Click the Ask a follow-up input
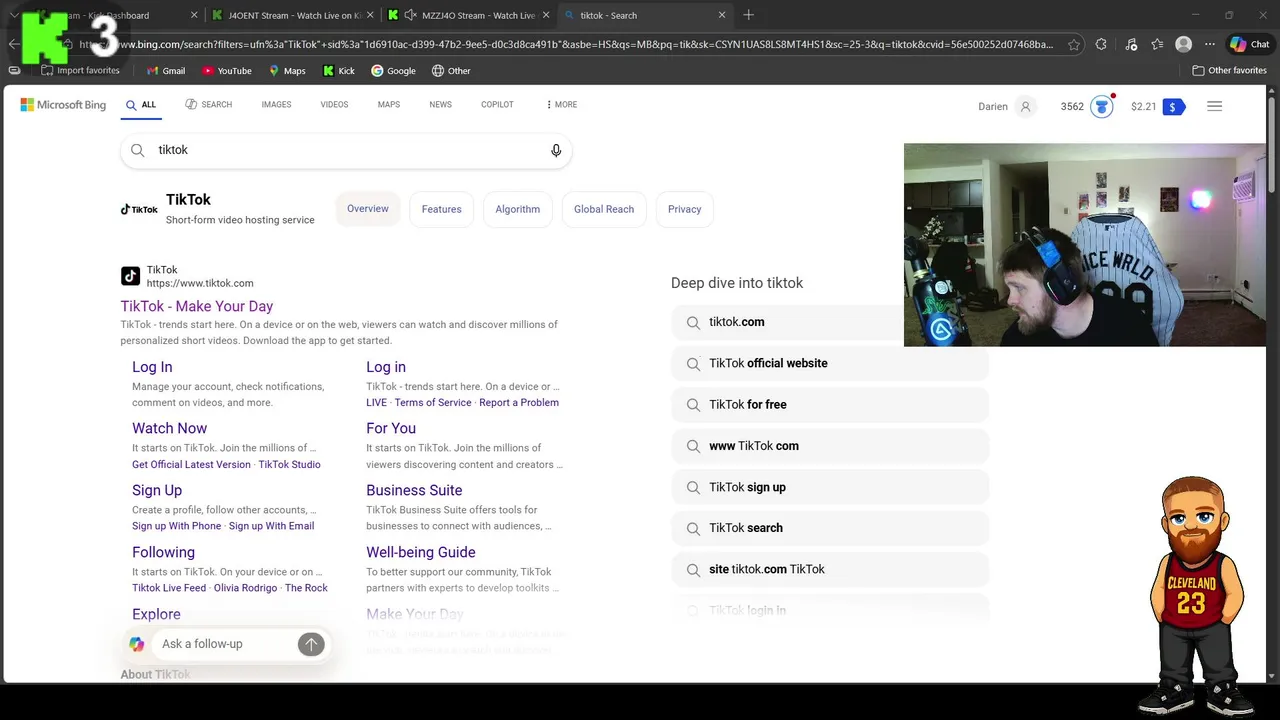The image size is (1280, 720). (x=226, y=644)
